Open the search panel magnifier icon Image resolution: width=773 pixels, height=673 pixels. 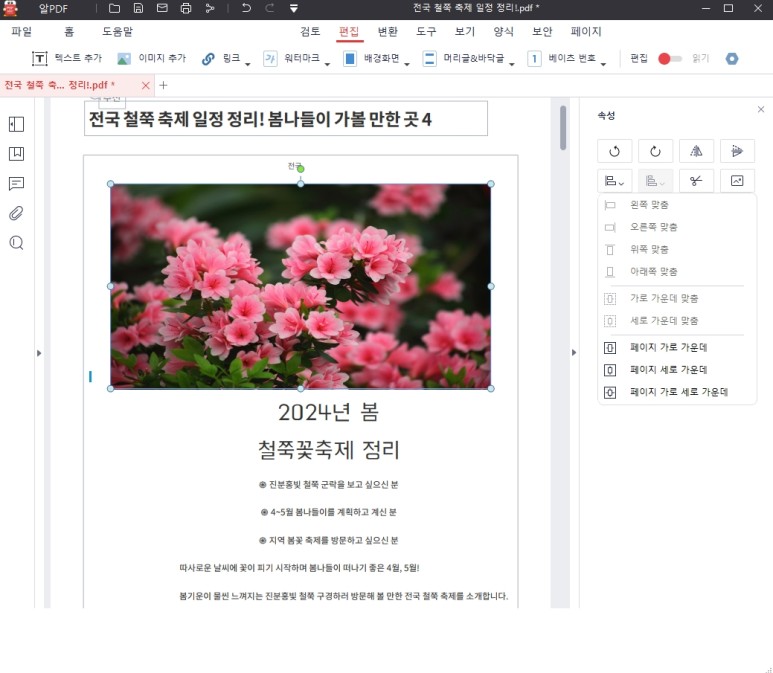pyautogui.click(x=16, y=243)
